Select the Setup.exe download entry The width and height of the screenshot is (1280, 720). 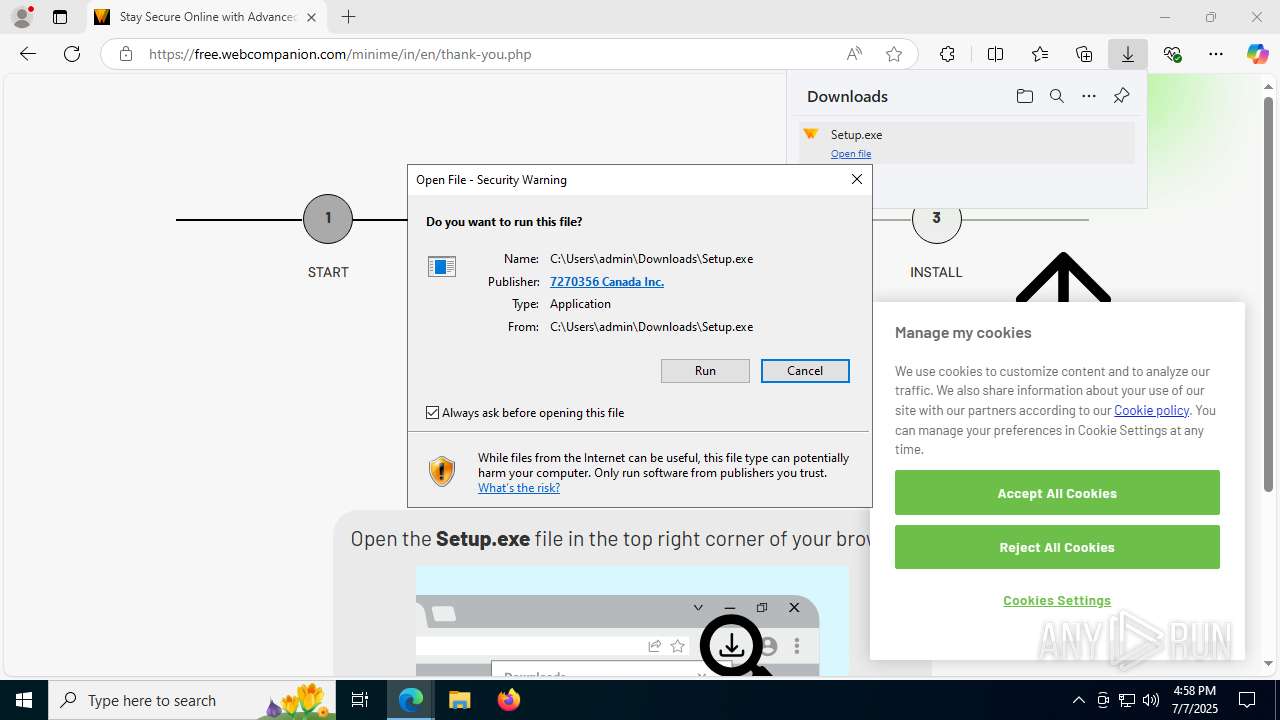click(x=967, y=143)
